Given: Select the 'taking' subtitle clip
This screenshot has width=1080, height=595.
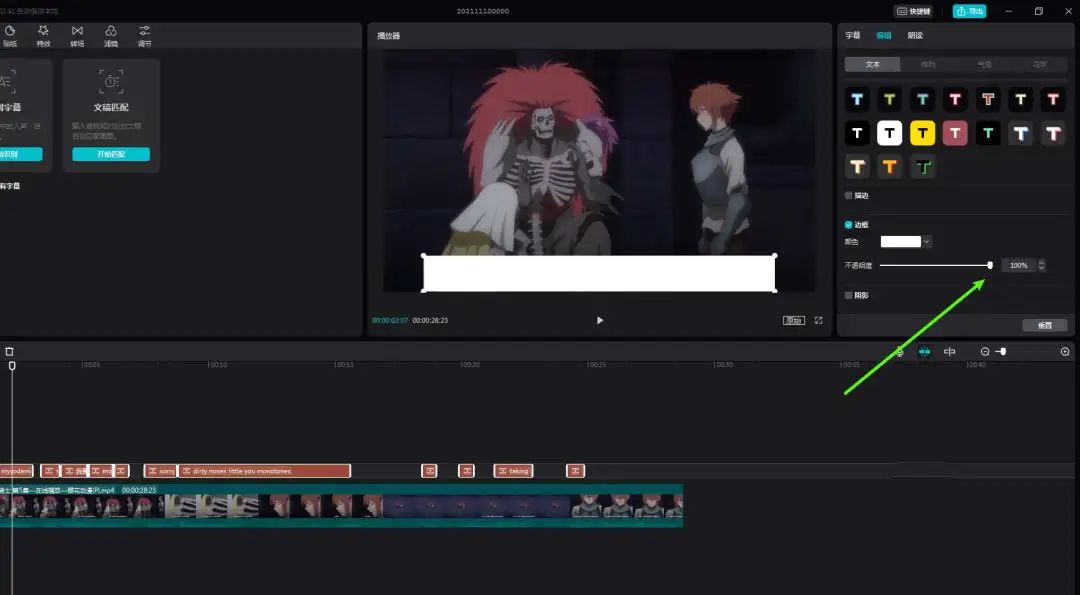Looking at the screenshot, I should pyautogui.click(x=513, y=471).
